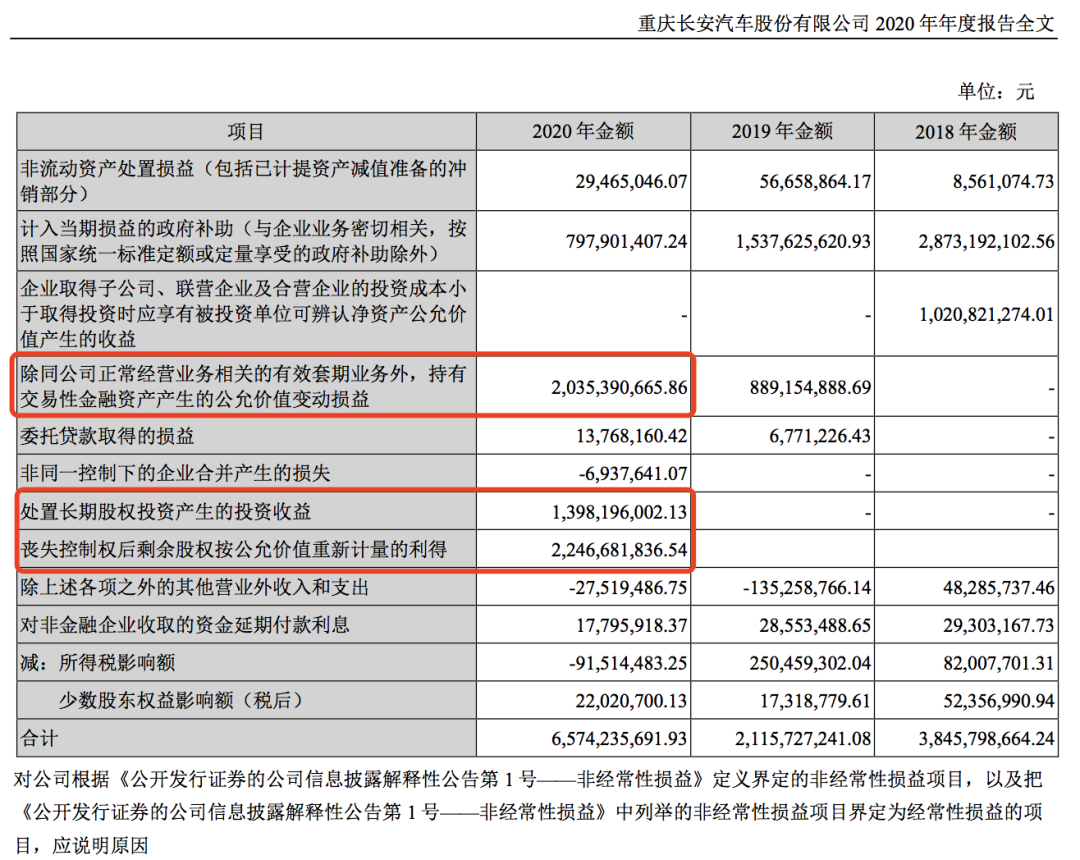This screenshot has width=1080, height=860.
Task: Click the 2020 年金额 column header
Action: click(x=583, y=132)
